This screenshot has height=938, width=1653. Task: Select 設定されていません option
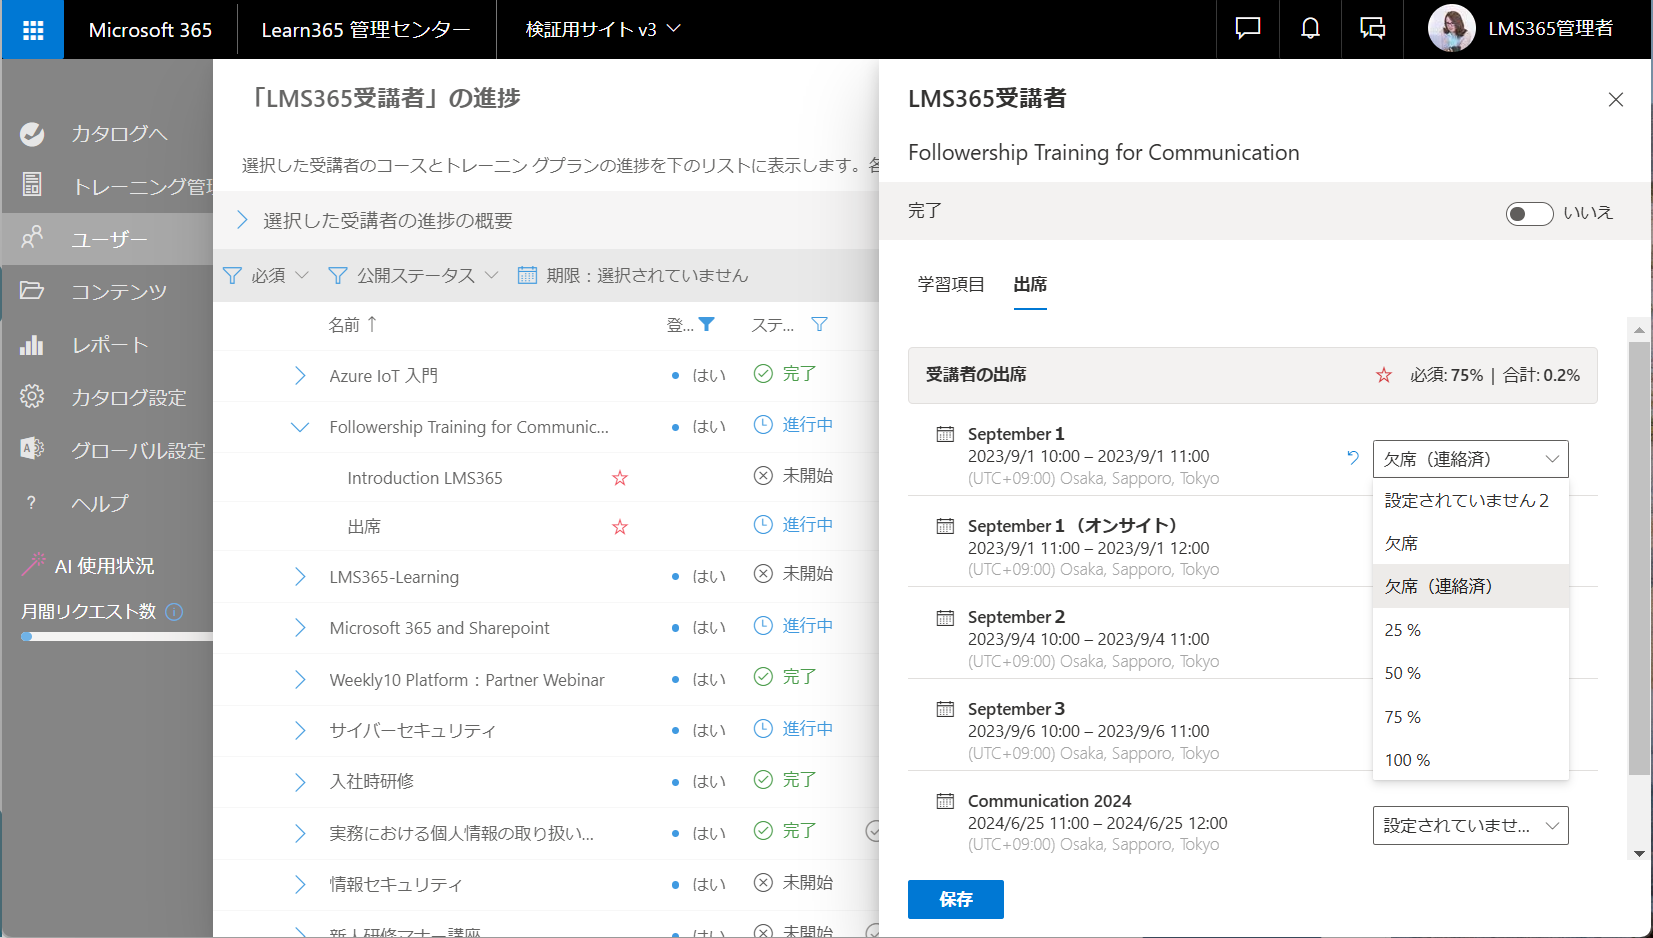point(1470,500)
